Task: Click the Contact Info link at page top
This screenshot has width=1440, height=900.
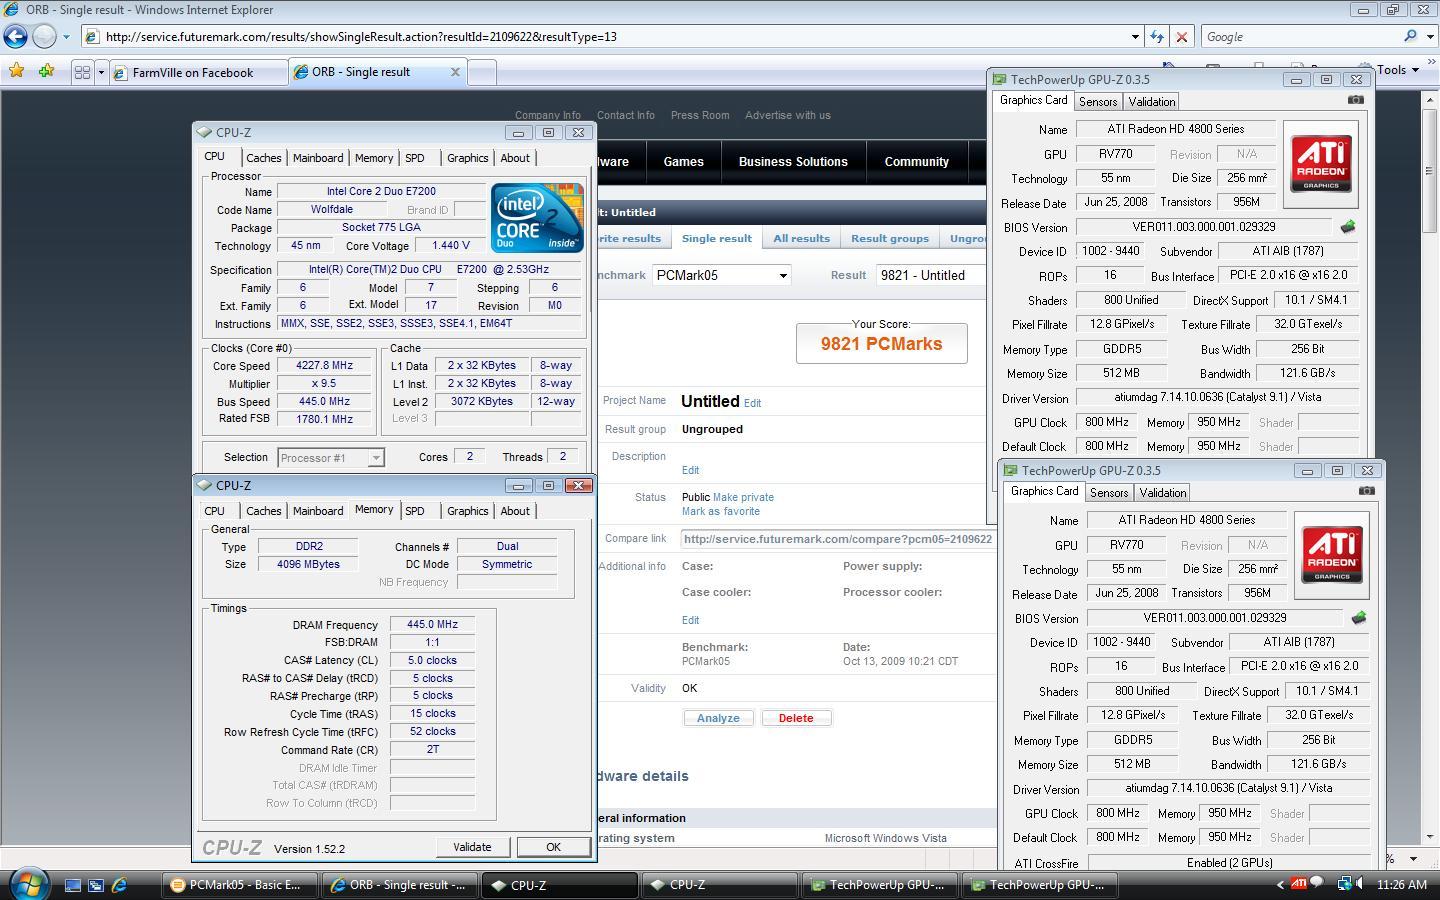Action: click(x=626, y=115)
